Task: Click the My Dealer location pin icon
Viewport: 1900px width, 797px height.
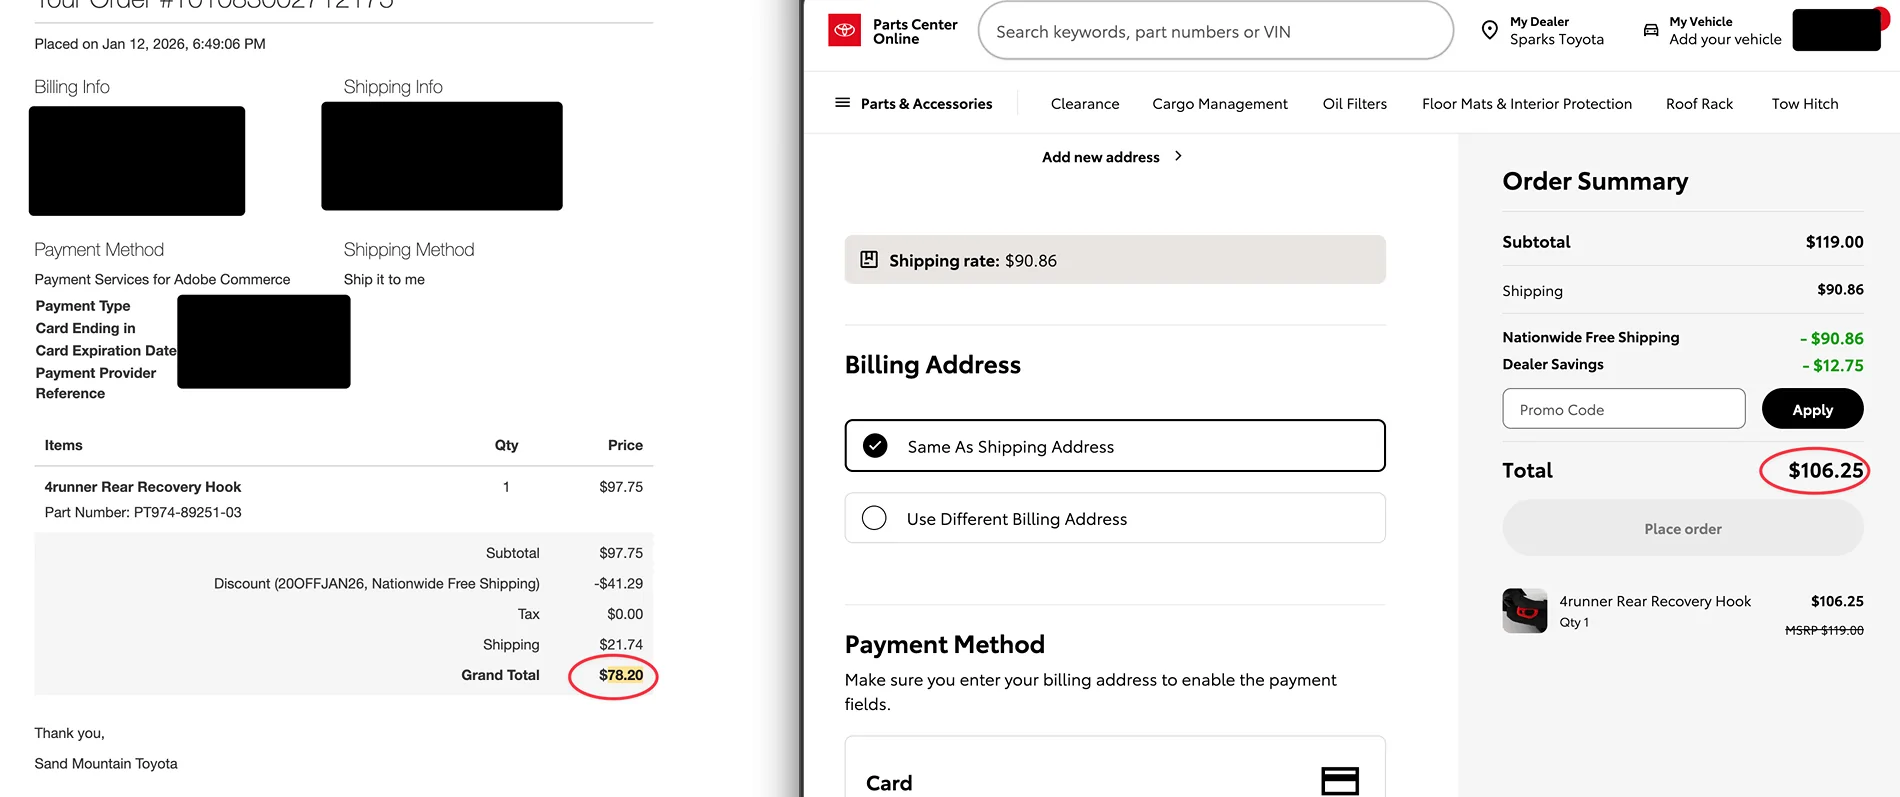Action: pyautogui.click(x=1489, y=31)
